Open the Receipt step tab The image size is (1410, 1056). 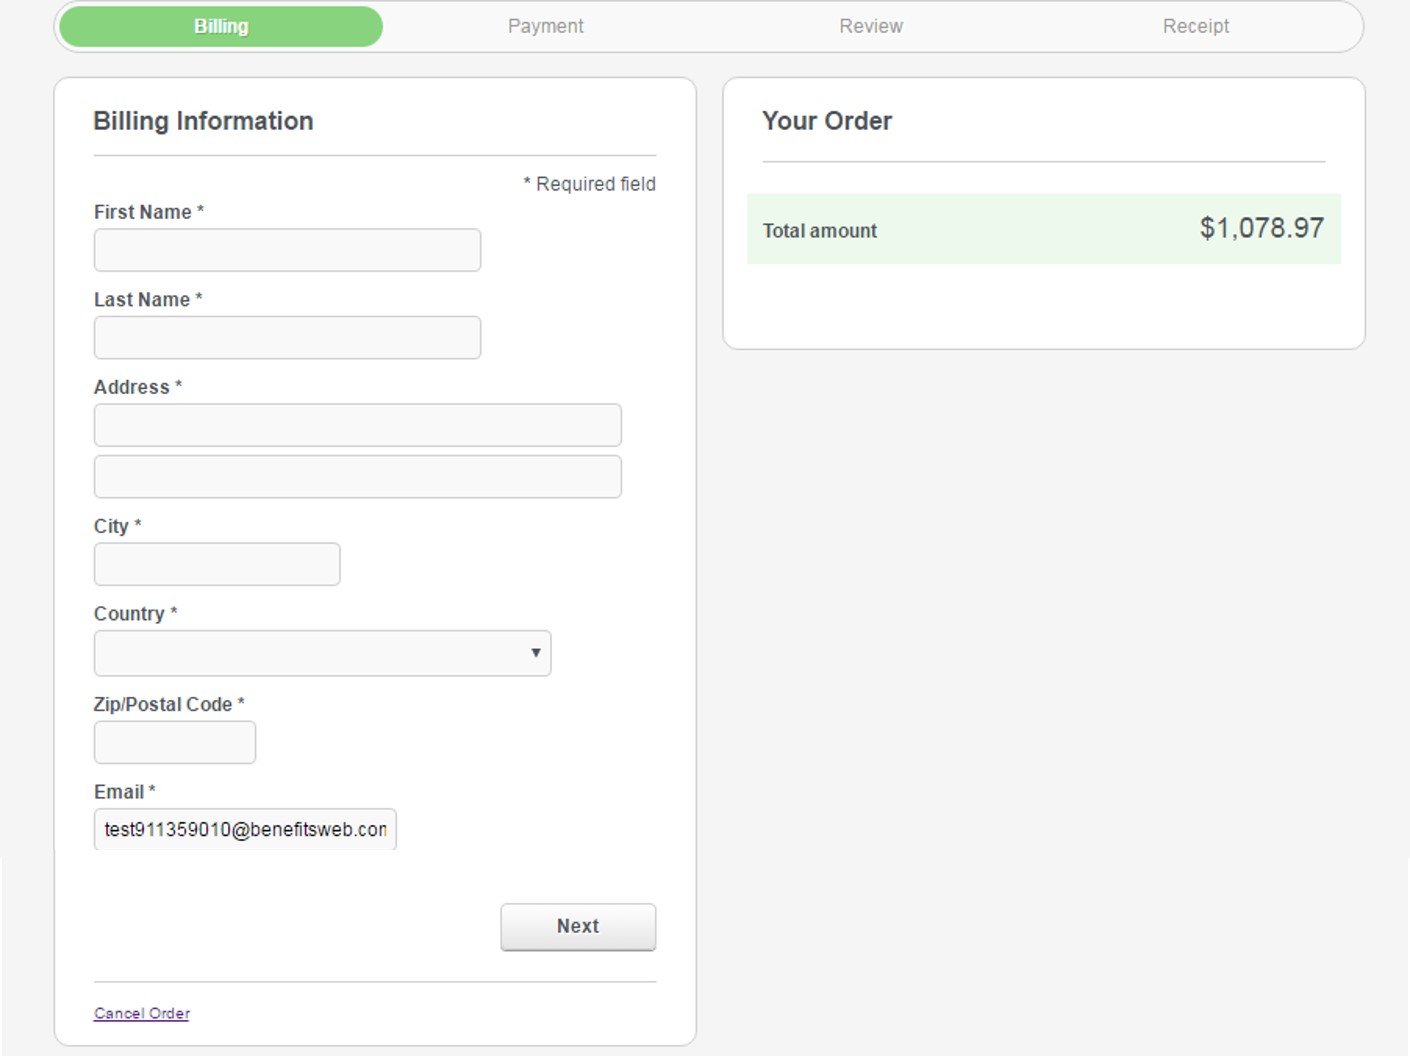1195,27
